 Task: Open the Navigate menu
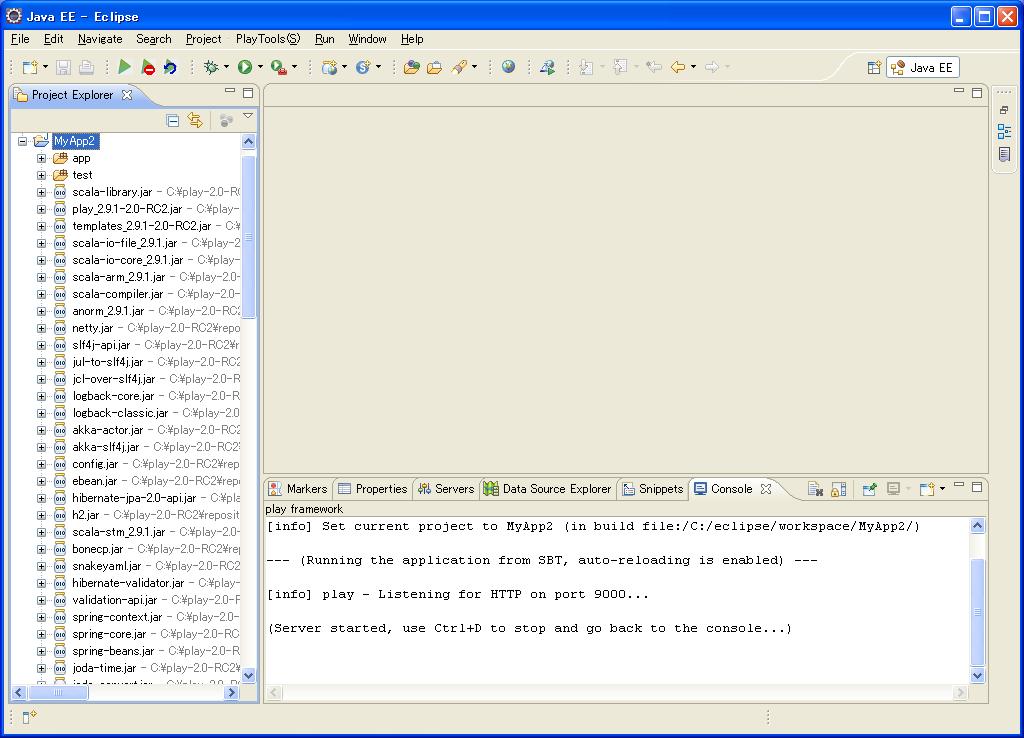(x=100, y=39)
